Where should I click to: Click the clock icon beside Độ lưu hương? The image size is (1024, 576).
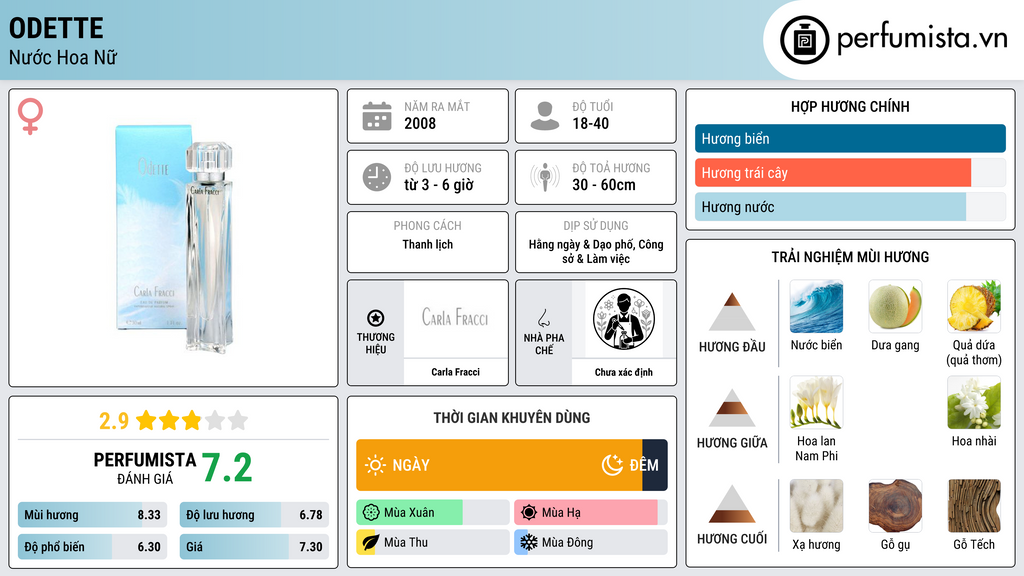pos(377,177)
